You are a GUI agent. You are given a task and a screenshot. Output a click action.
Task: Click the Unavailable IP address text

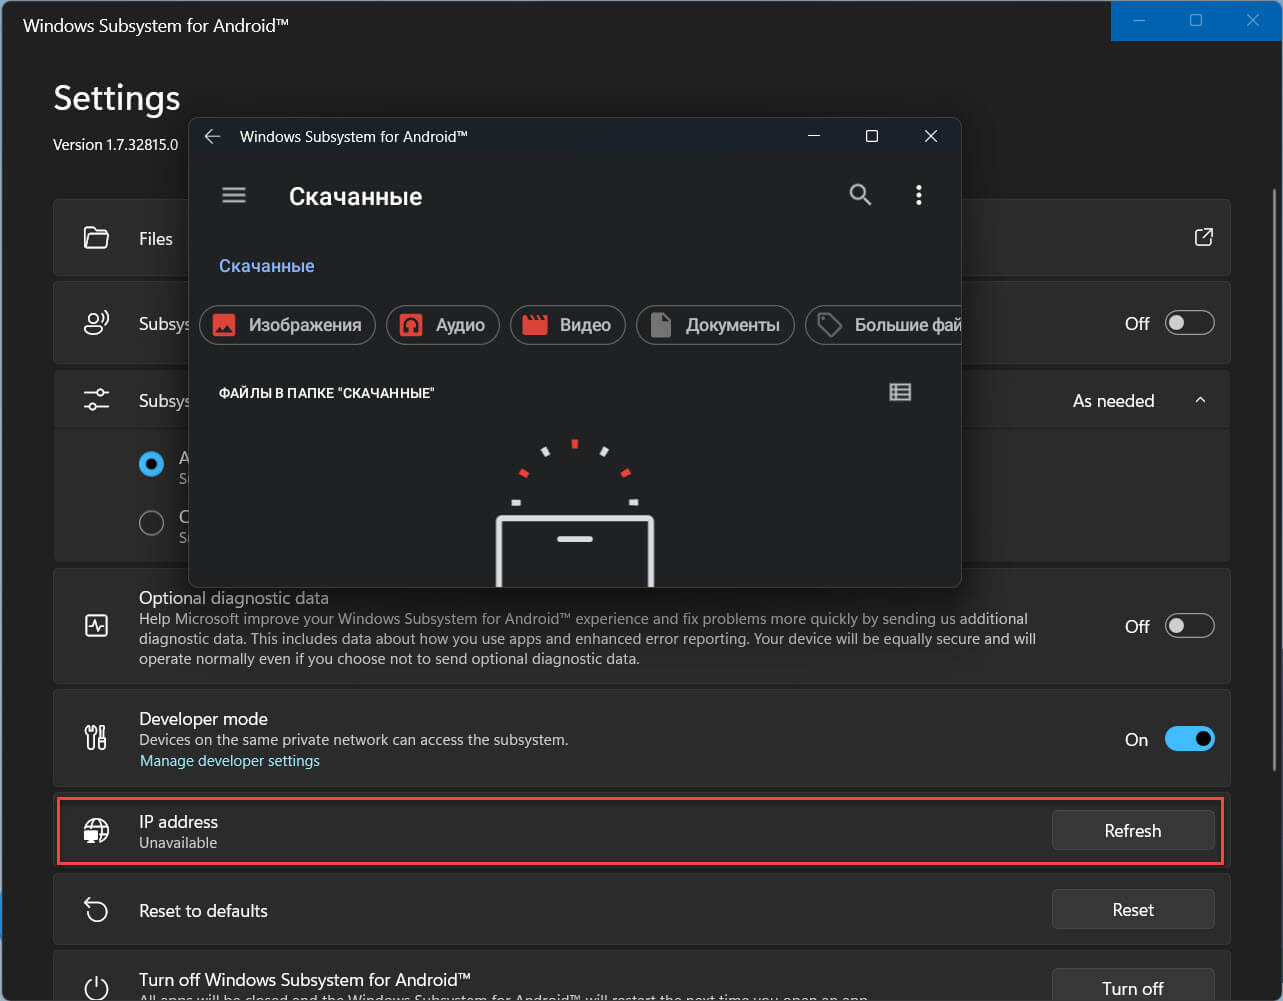point(178,843)
